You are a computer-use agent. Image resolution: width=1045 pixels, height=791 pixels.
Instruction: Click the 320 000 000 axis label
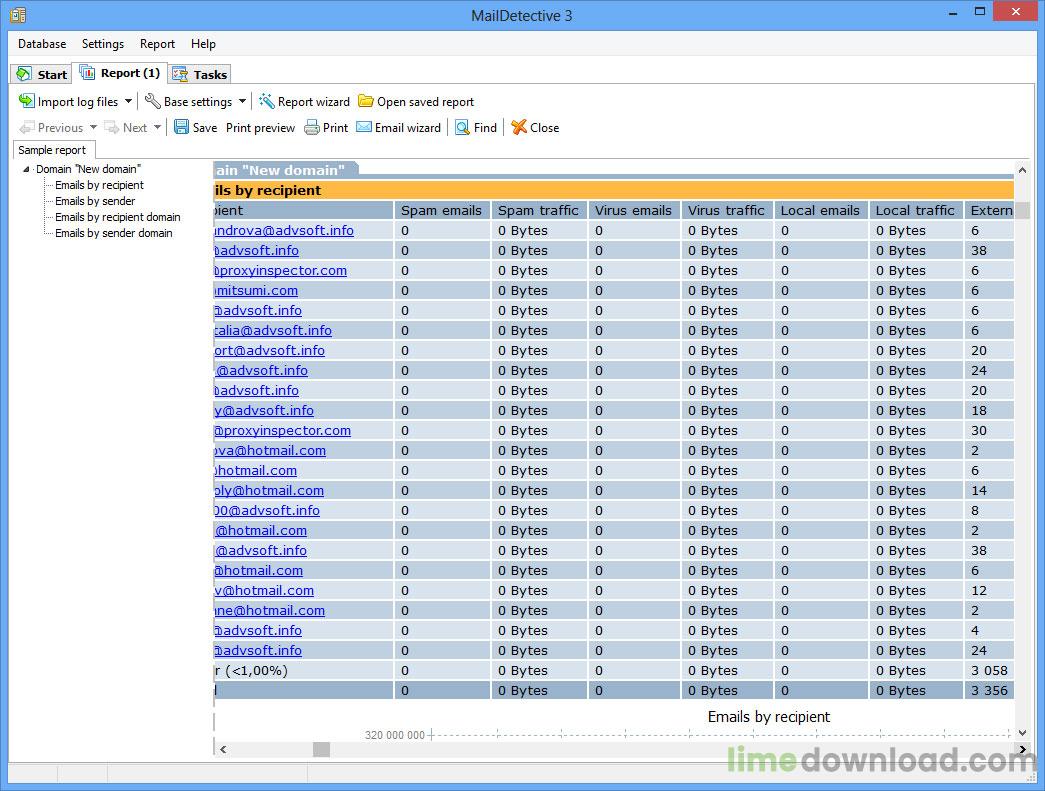[x=395, y=735]
